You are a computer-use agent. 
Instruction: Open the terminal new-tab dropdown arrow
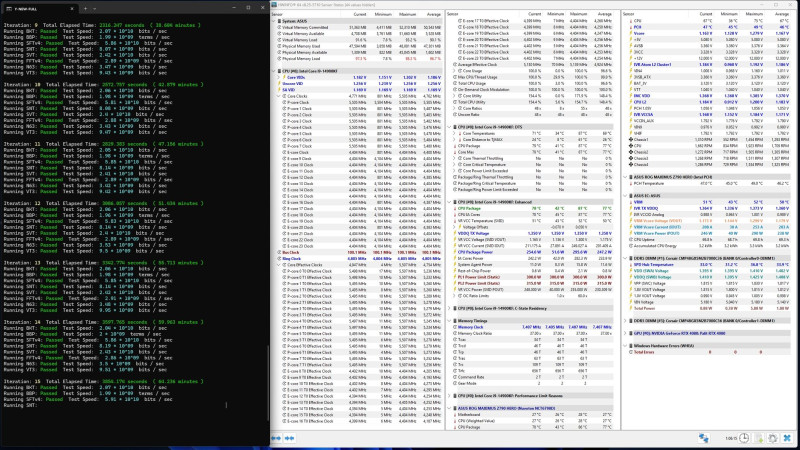(x=94, y=9)
